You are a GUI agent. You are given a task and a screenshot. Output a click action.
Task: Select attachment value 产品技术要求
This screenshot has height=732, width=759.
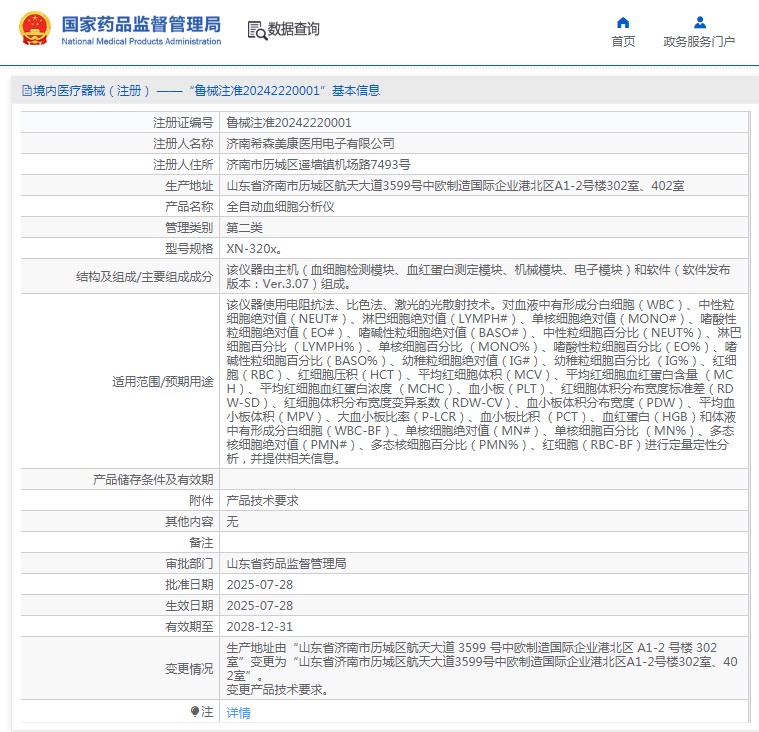pyautogui.click(x=262, y=501)
